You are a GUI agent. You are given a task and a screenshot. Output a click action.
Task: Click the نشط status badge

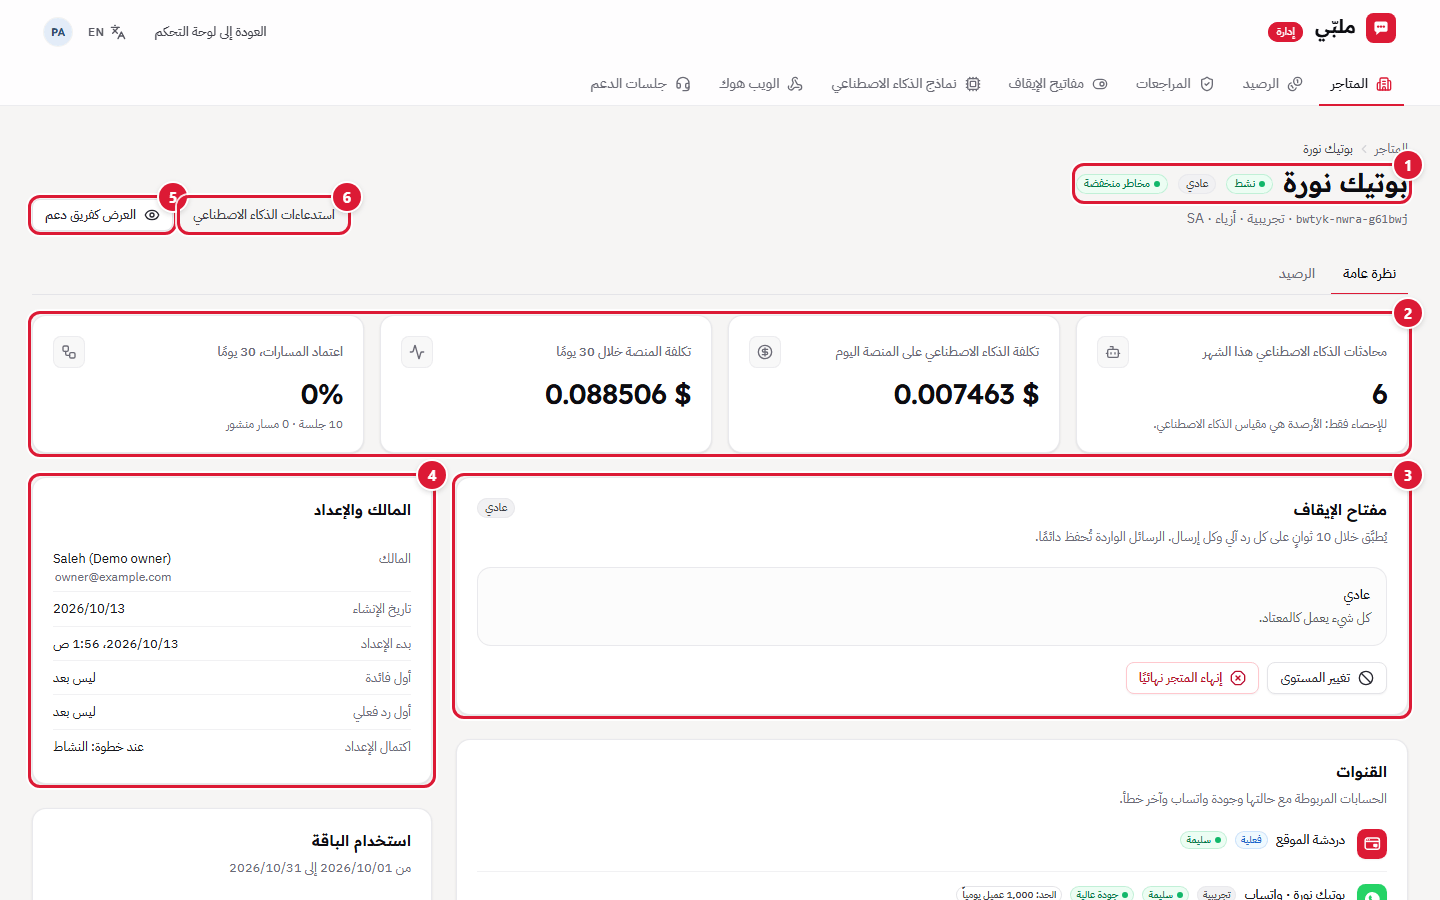point(1249,184)
